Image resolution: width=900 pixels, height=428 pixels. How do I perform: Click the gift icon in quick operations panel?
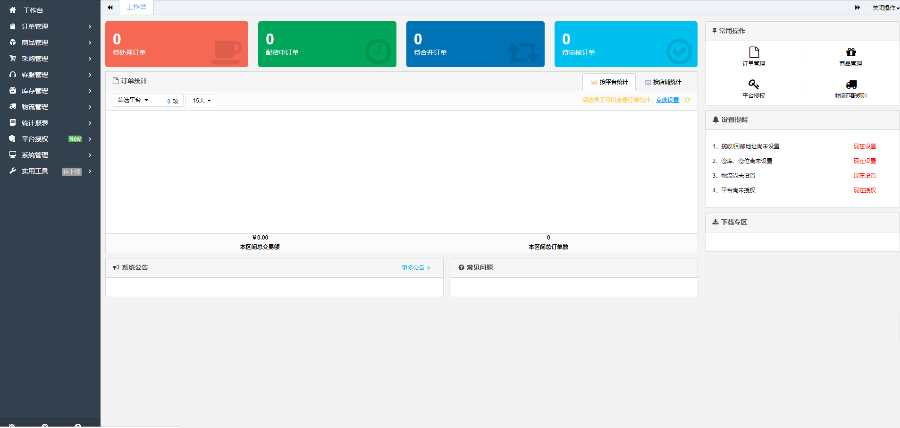850,53
